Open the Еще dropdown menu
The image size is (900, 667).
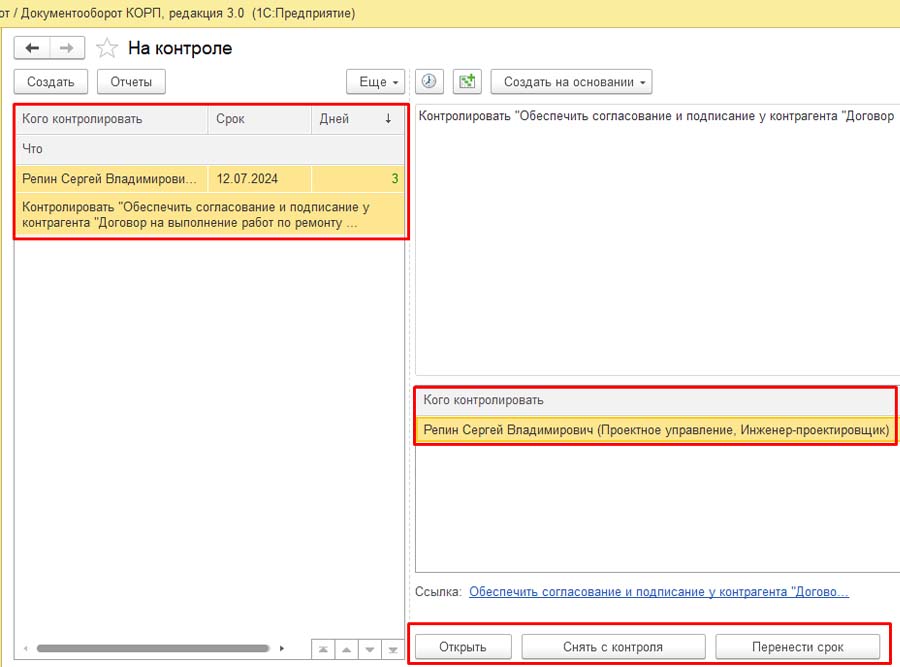[x=378, y=82]
